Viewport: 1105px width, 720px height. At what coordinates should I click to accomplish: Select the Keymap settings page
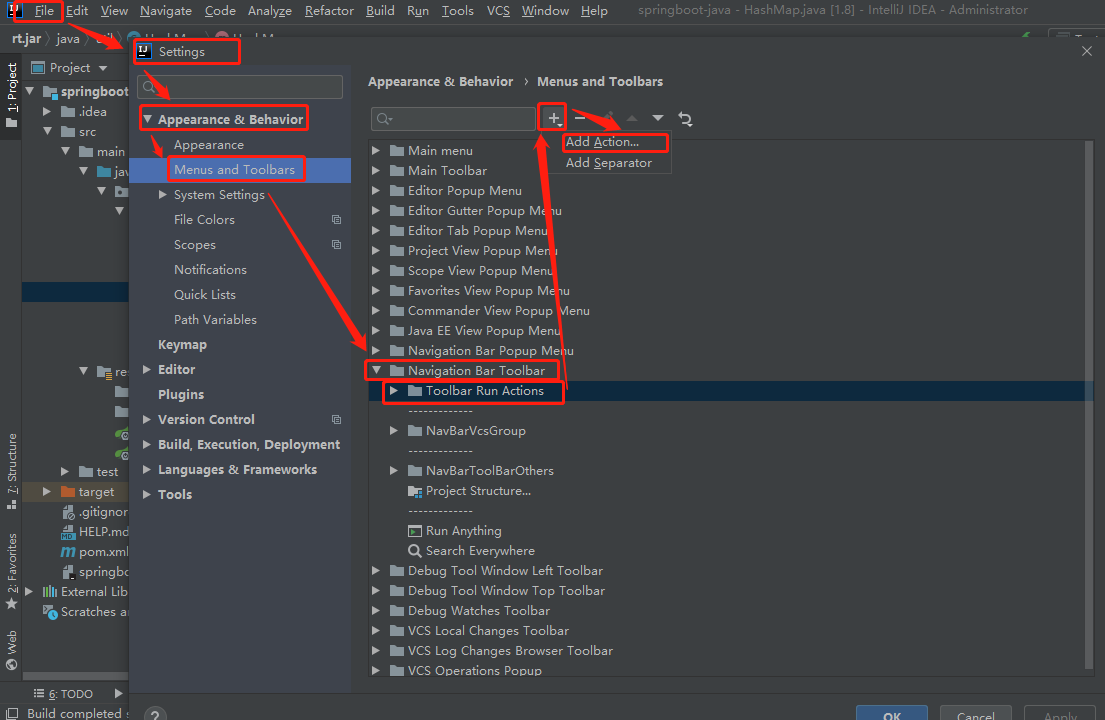(183, 345)
